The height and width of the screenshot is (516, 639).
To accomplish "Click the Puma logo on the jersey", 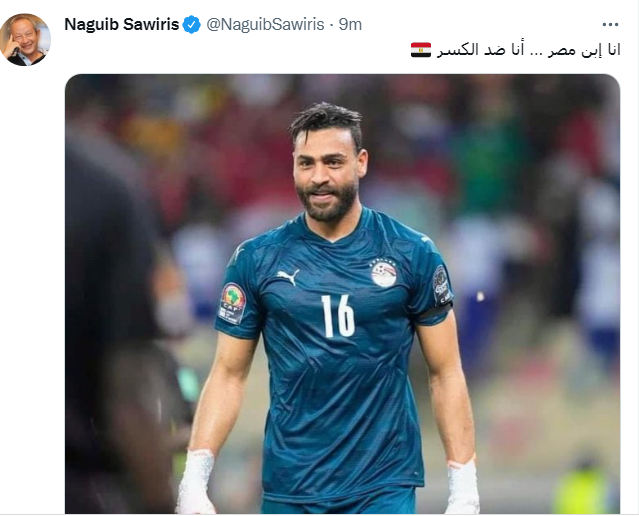I will (x=288, y=277).
